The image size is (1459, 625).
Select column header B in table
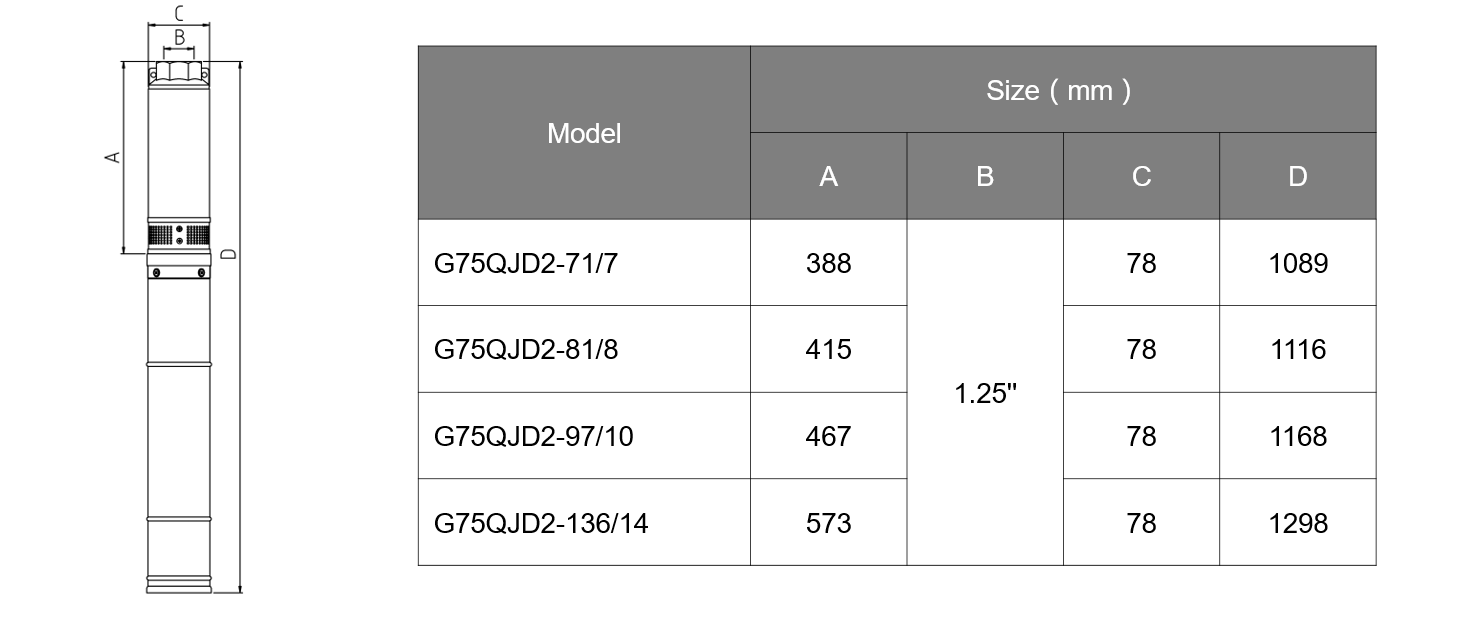pos(985,176)
